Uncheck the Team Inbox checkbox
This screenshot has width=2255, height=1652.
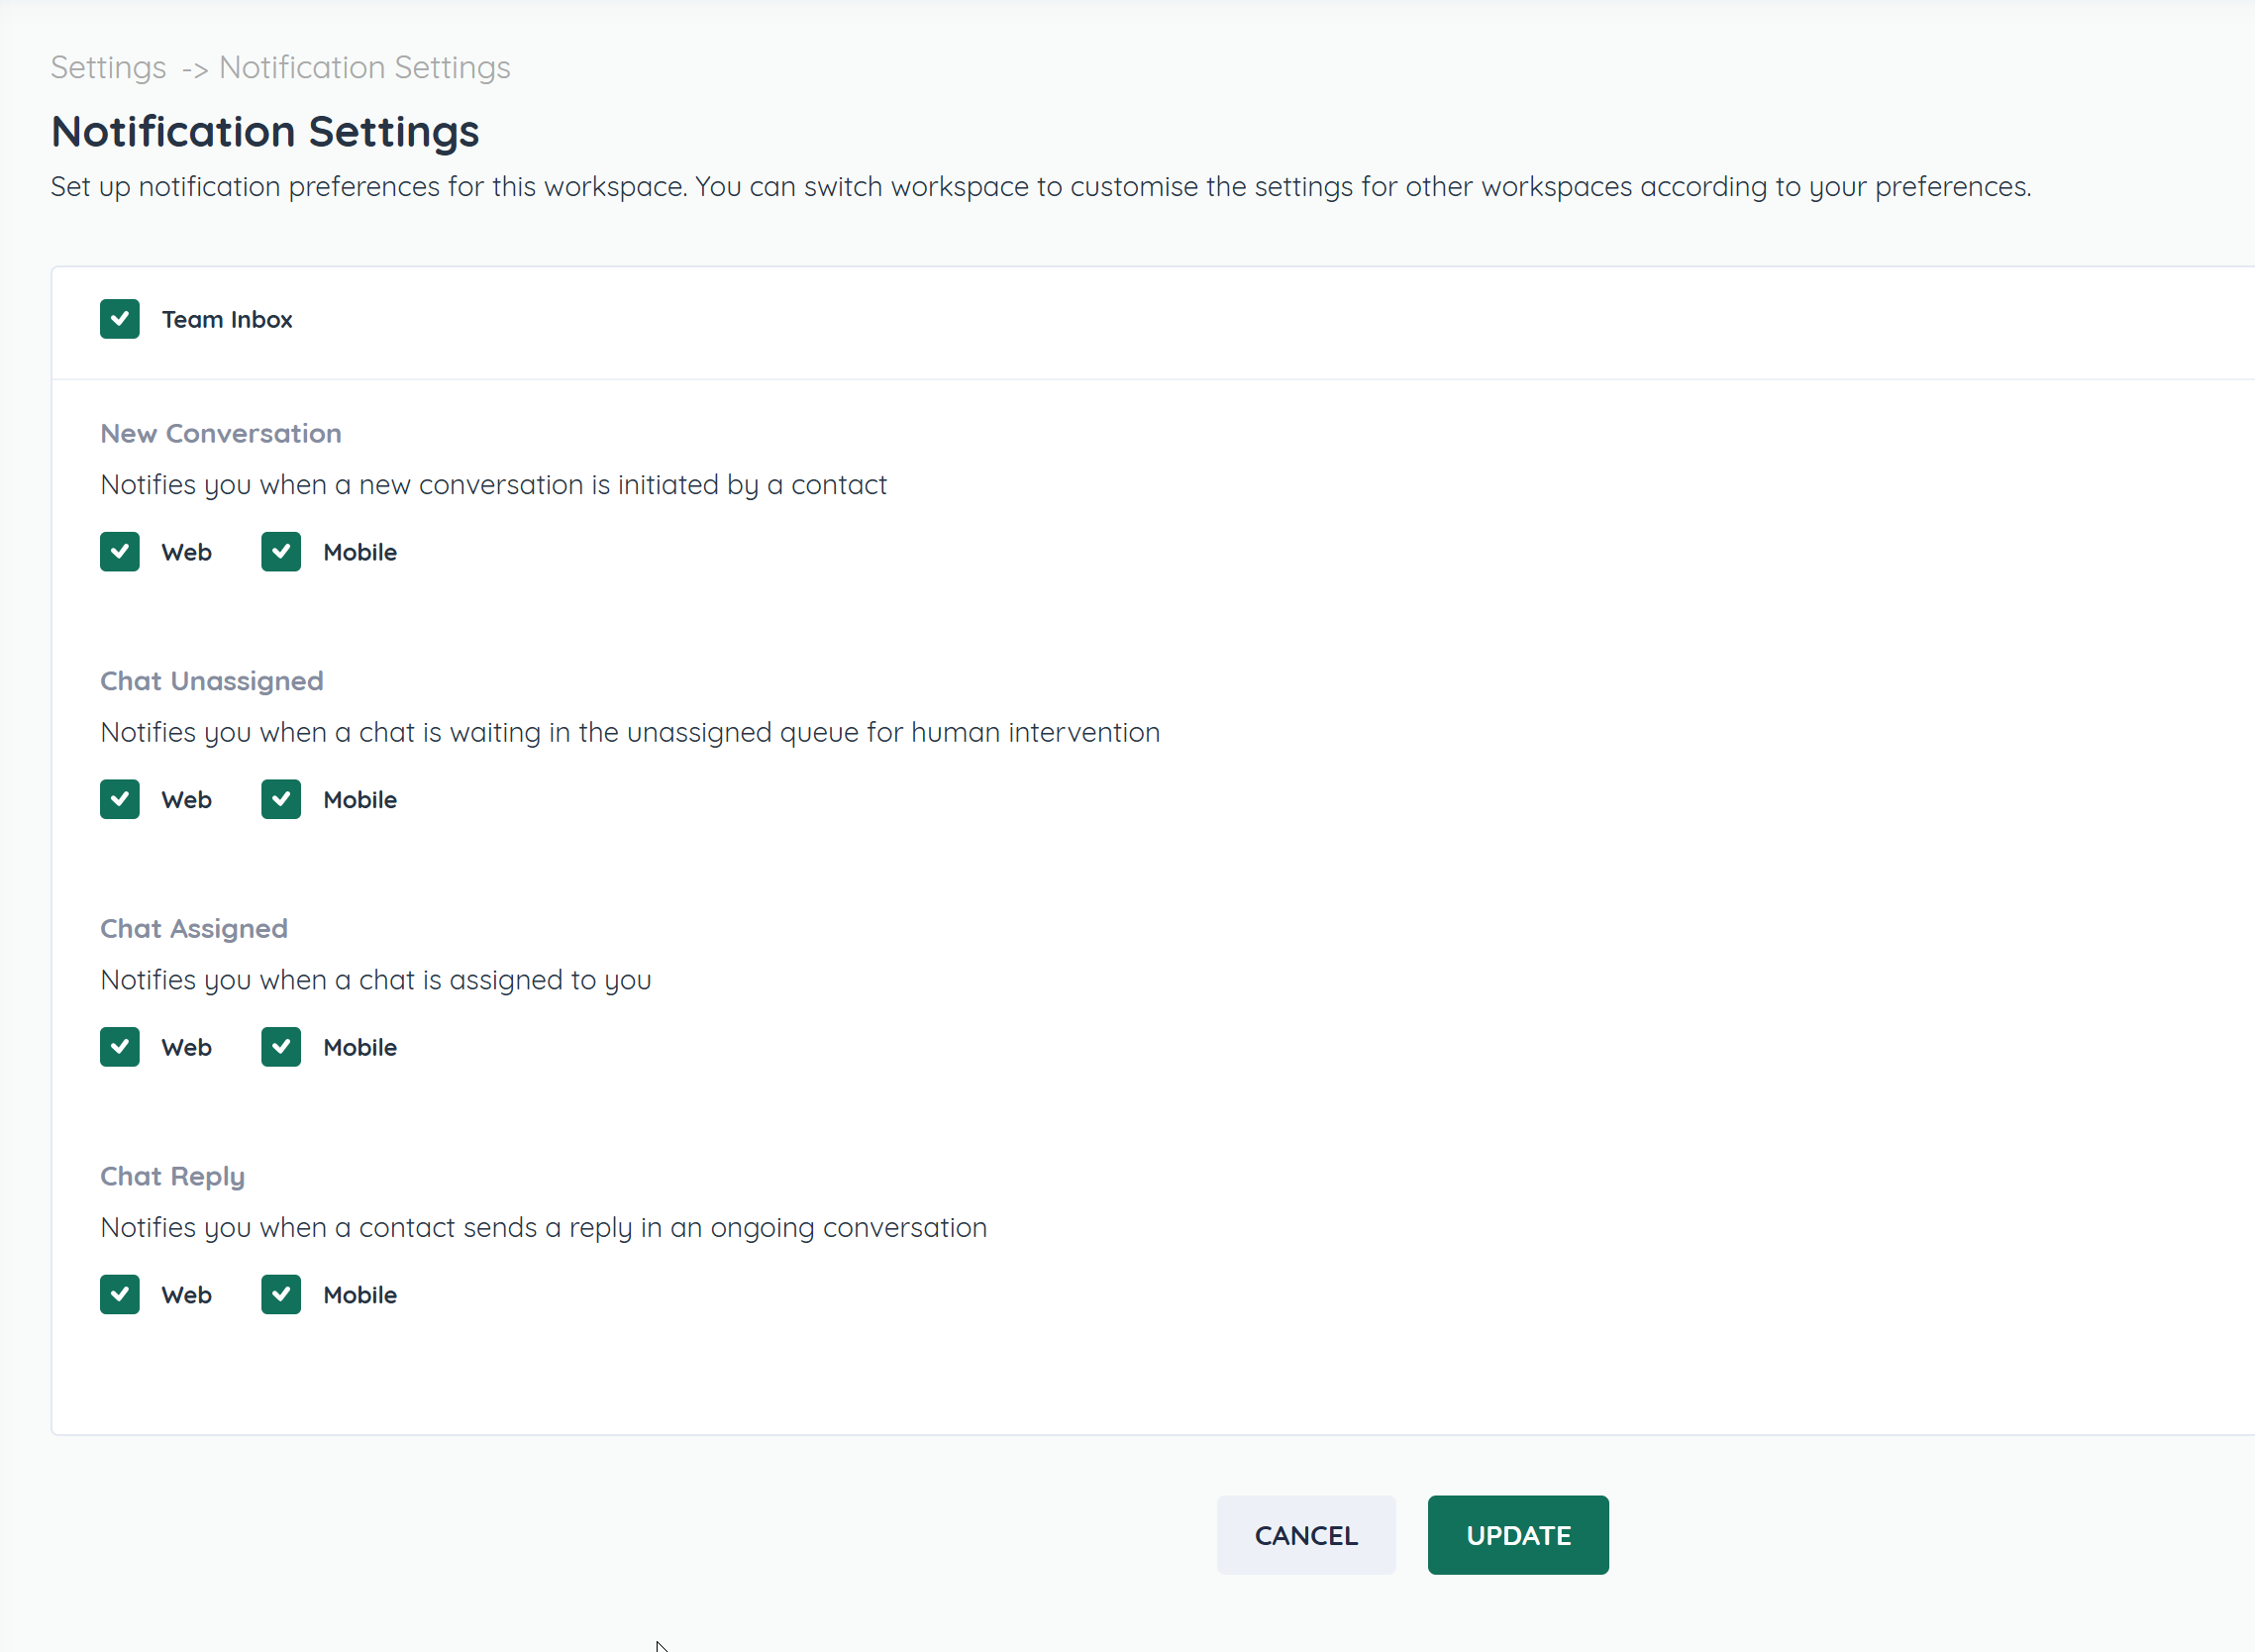(x=120, y=319)
